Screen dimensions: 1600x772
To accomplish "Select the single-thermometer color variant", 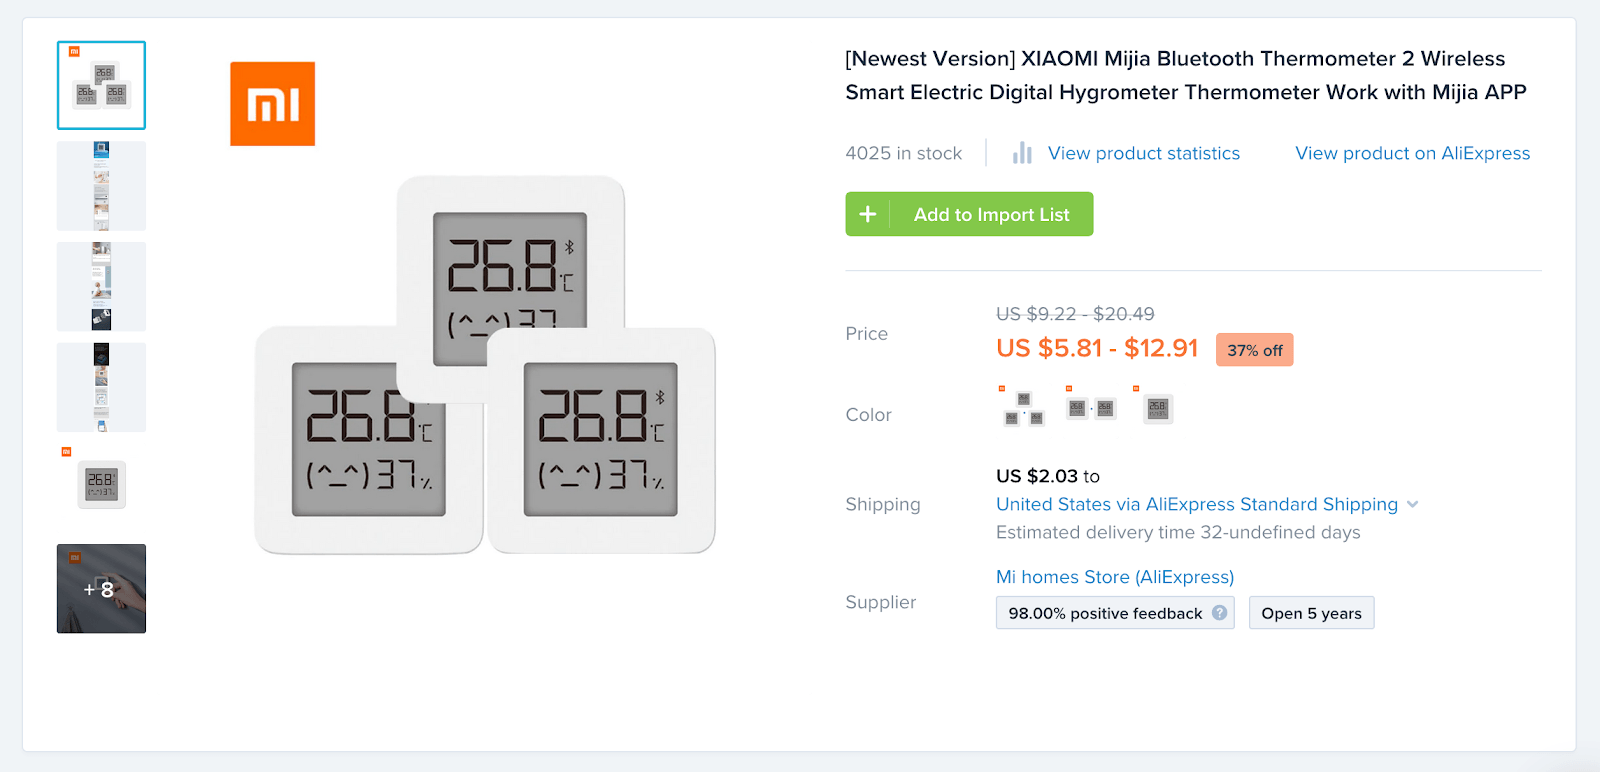I will [x=1157, y=408].
